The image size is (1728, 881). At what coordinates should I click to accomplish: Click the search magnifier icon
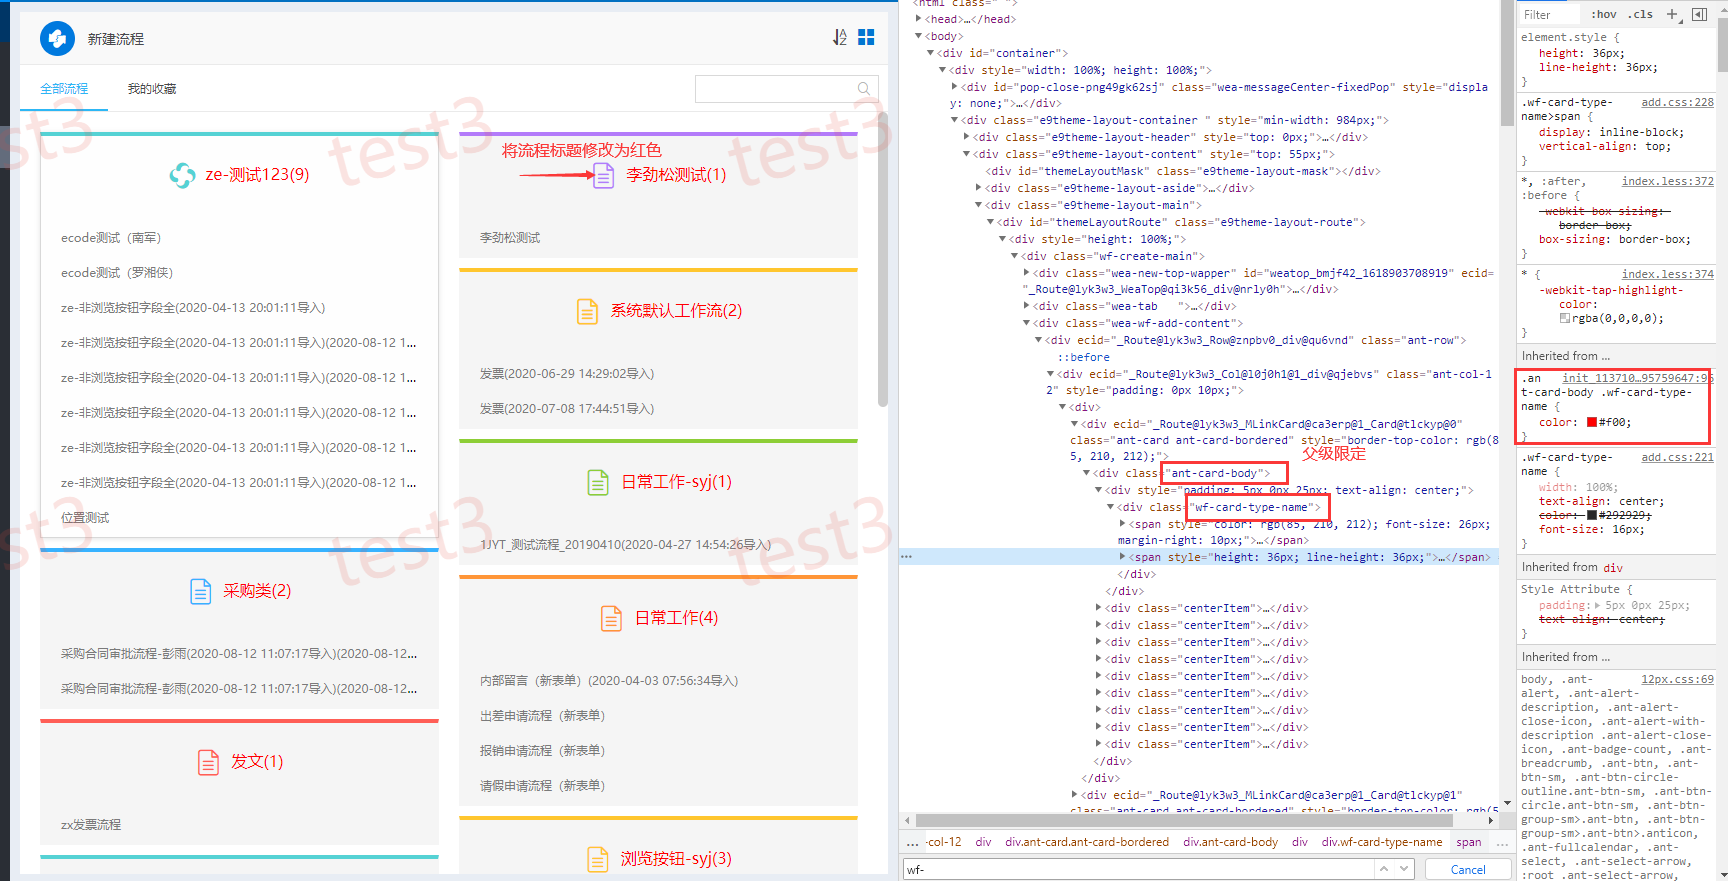click(864, 89)
